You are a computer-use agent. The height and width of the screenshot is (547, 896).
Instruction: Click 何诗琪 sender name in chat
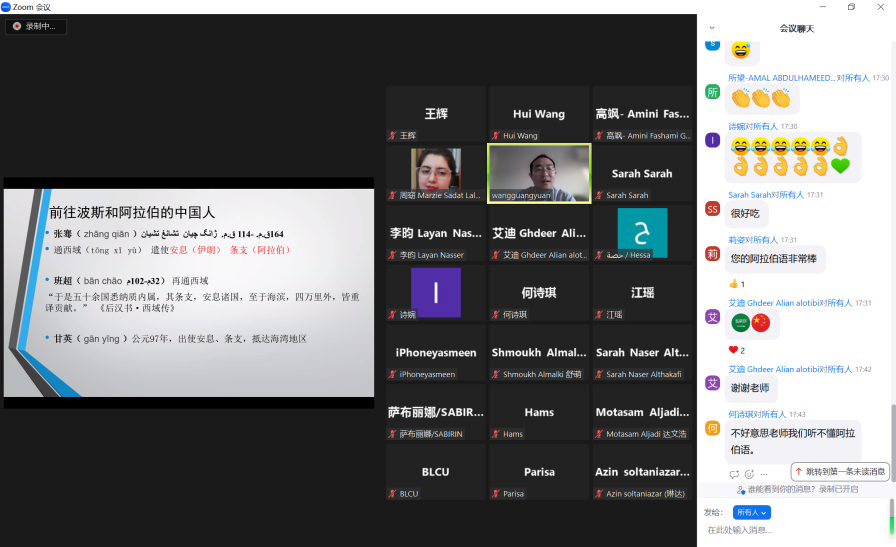[741, 414]
